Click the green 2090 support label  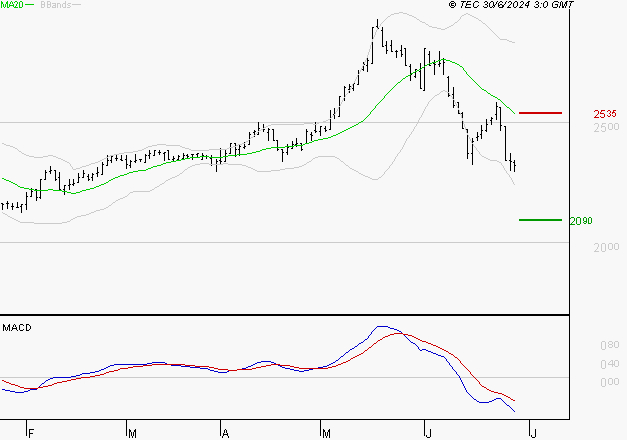click(581, 221)
